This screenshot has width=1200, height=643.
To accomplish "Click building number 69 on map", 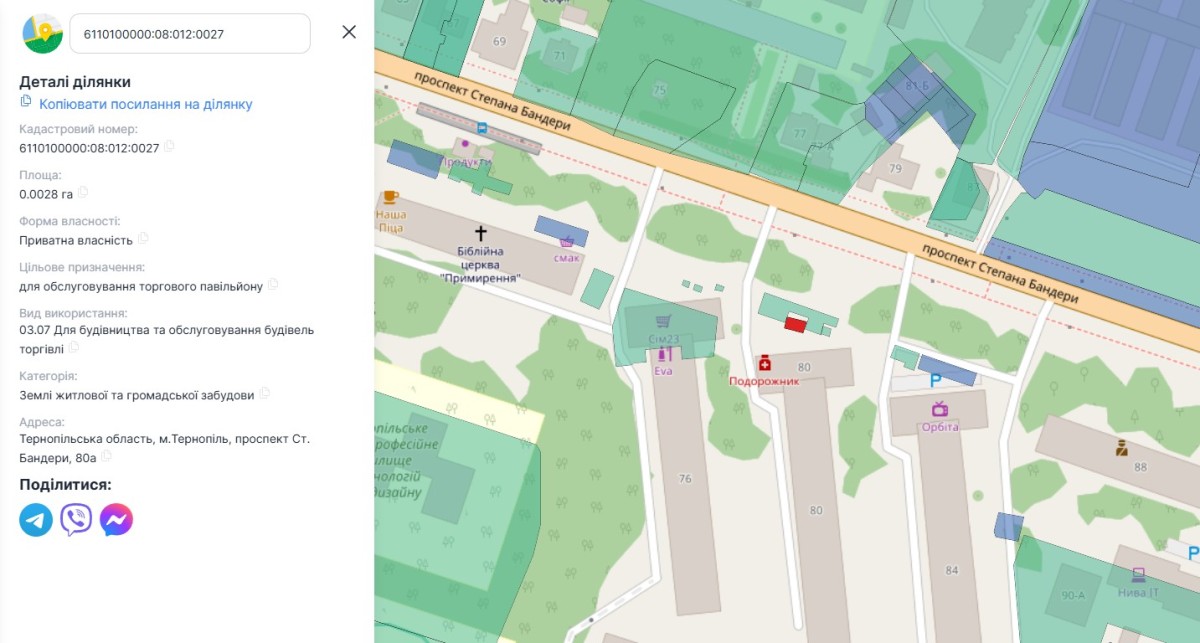I will [x=499, y=41].
